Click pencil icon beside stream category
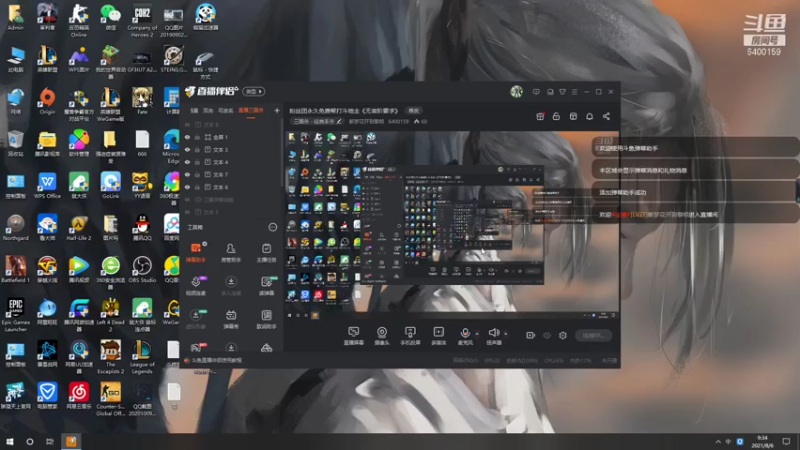The width and height of the screenshot is (800, 450). [x=339, y=121]
